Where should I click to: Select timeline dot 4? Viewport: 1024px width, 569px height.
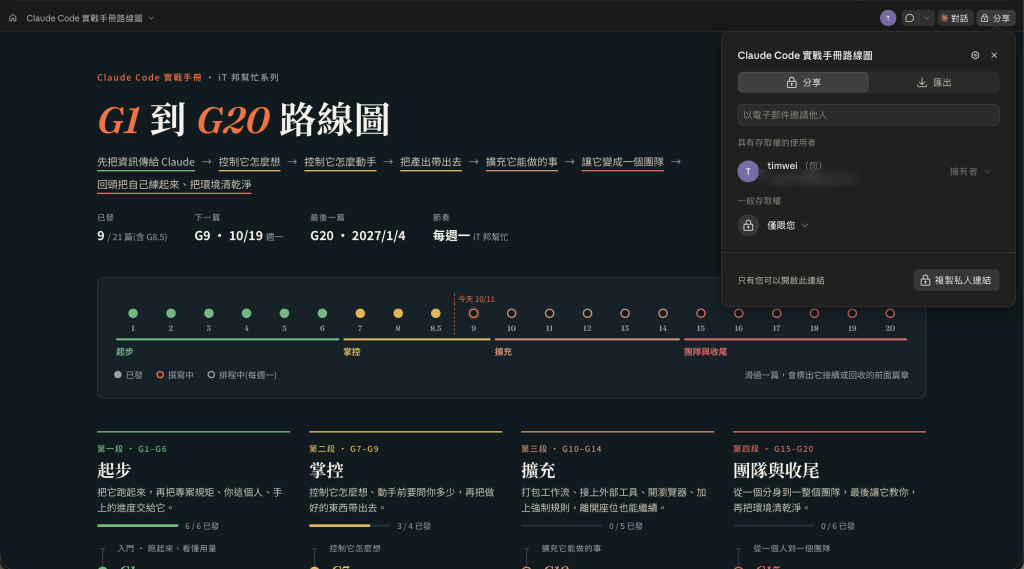[x=246, y=314]
